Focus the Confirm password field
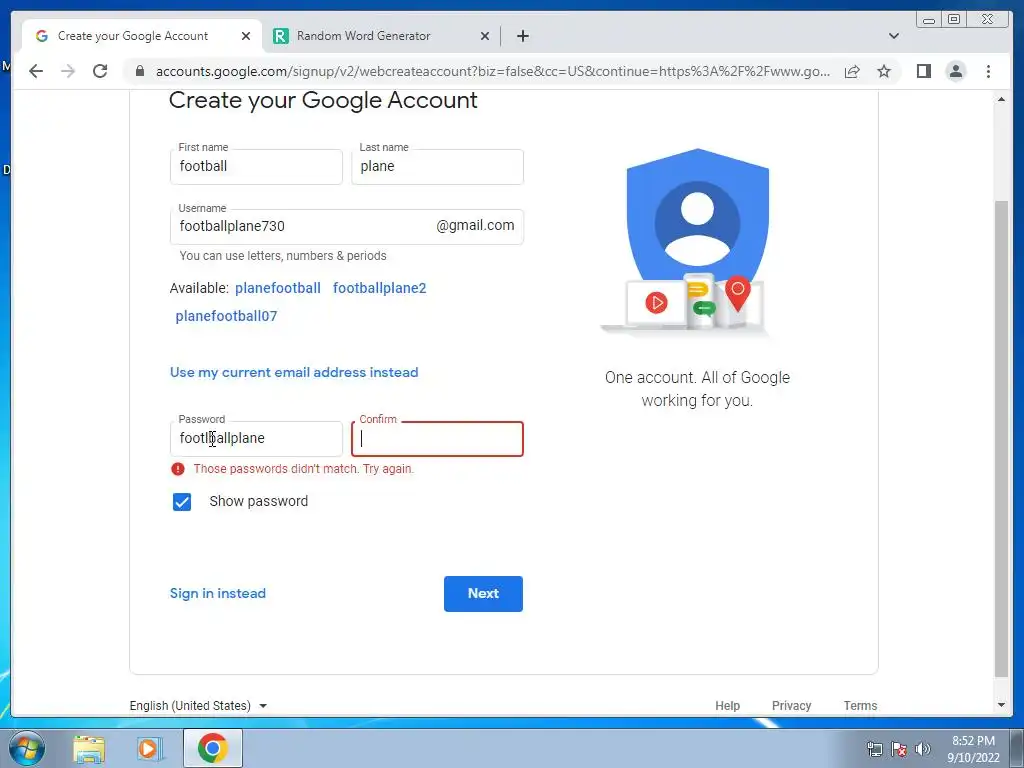Viewport: 1024px width, 768px height. pos(437,438)
